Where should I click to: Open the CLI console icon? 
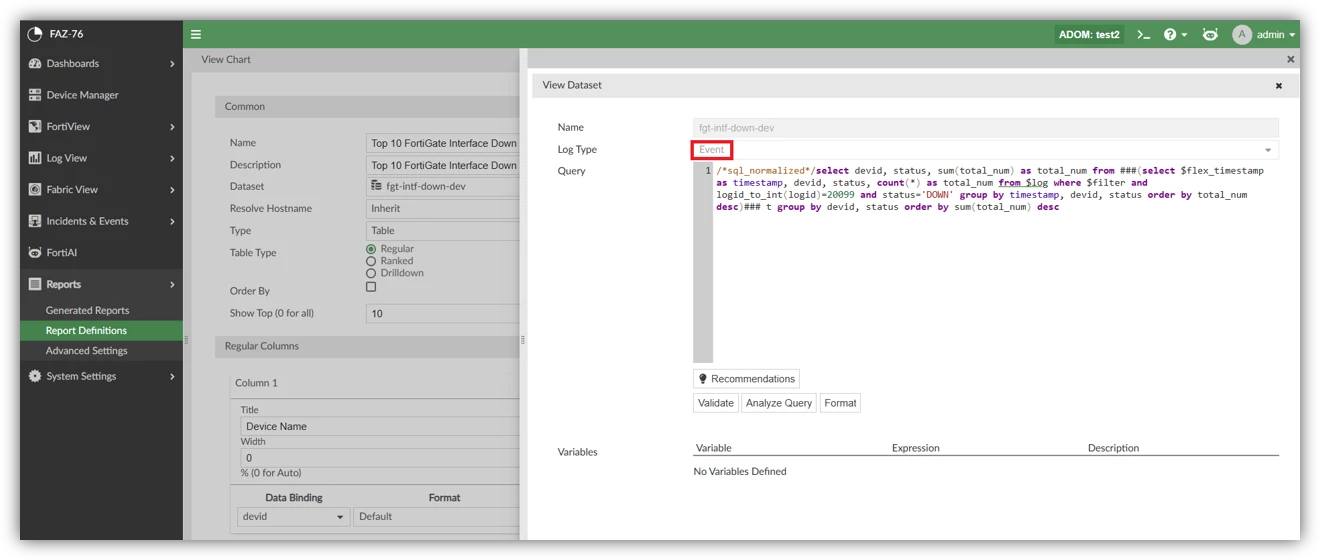(1143, 34)
